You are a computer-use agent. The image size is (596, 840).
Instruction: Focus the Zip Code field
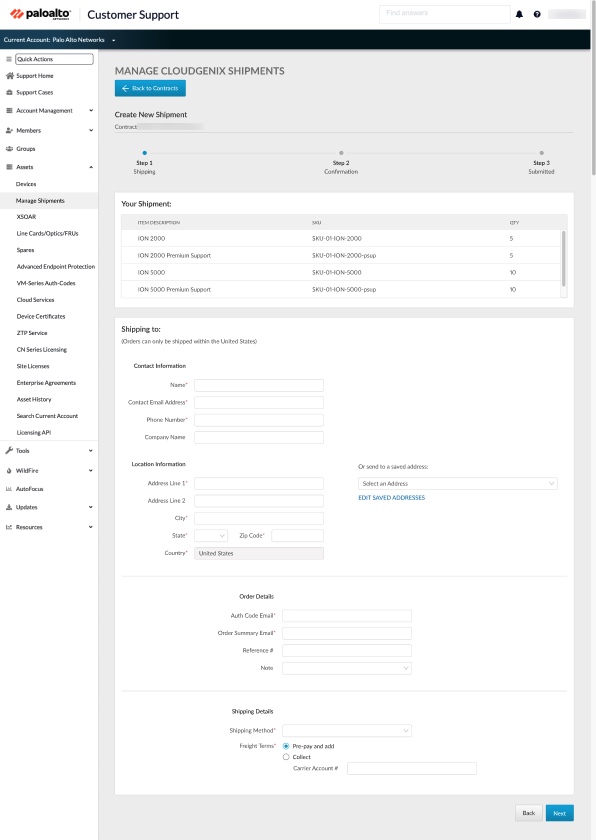point(297,535)
